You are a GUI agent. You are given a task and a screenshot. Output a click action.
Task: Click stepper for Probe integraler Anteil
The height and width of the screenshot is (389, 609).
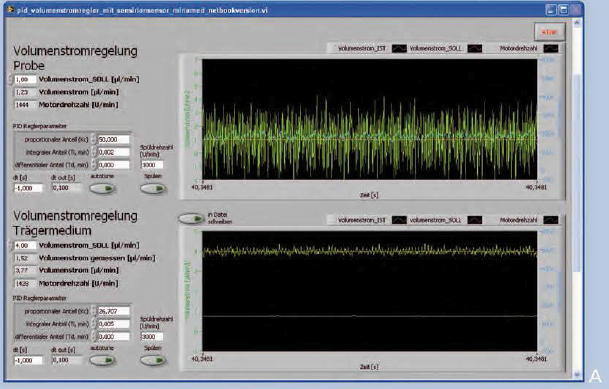[x=94, y=152]
